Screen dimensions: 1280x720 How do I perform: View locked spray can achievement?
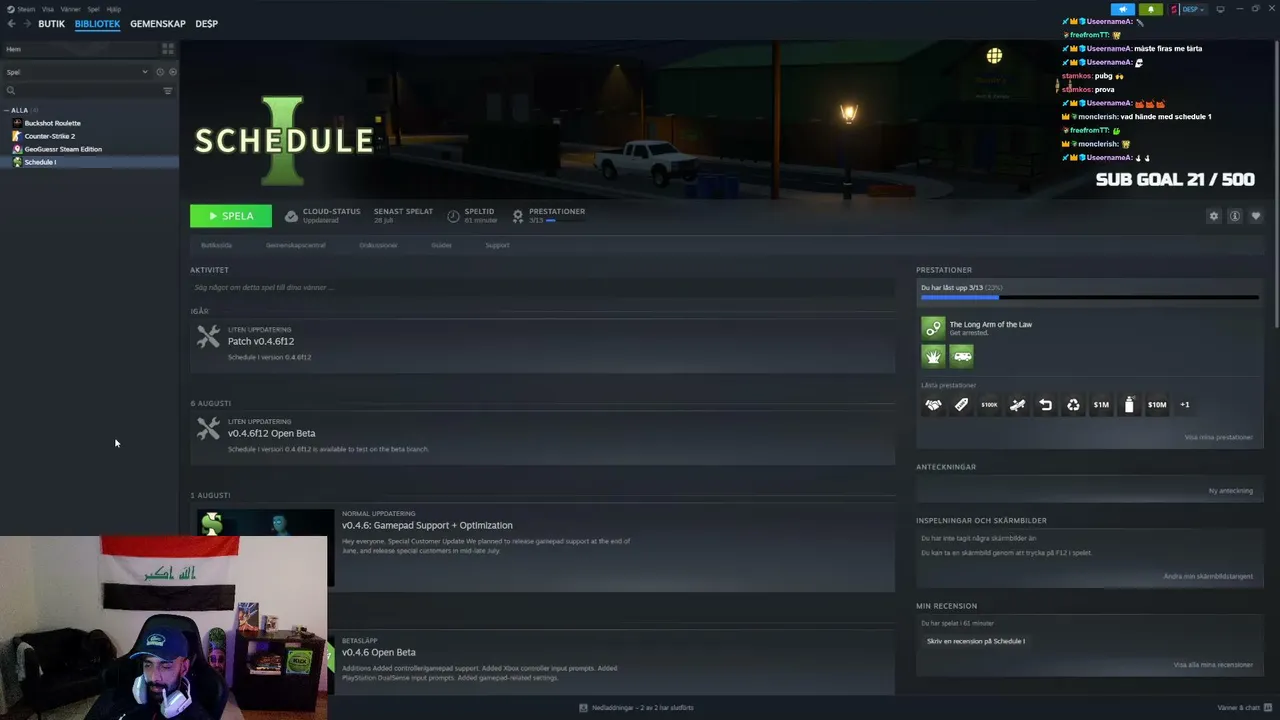tap(1129, 405)
